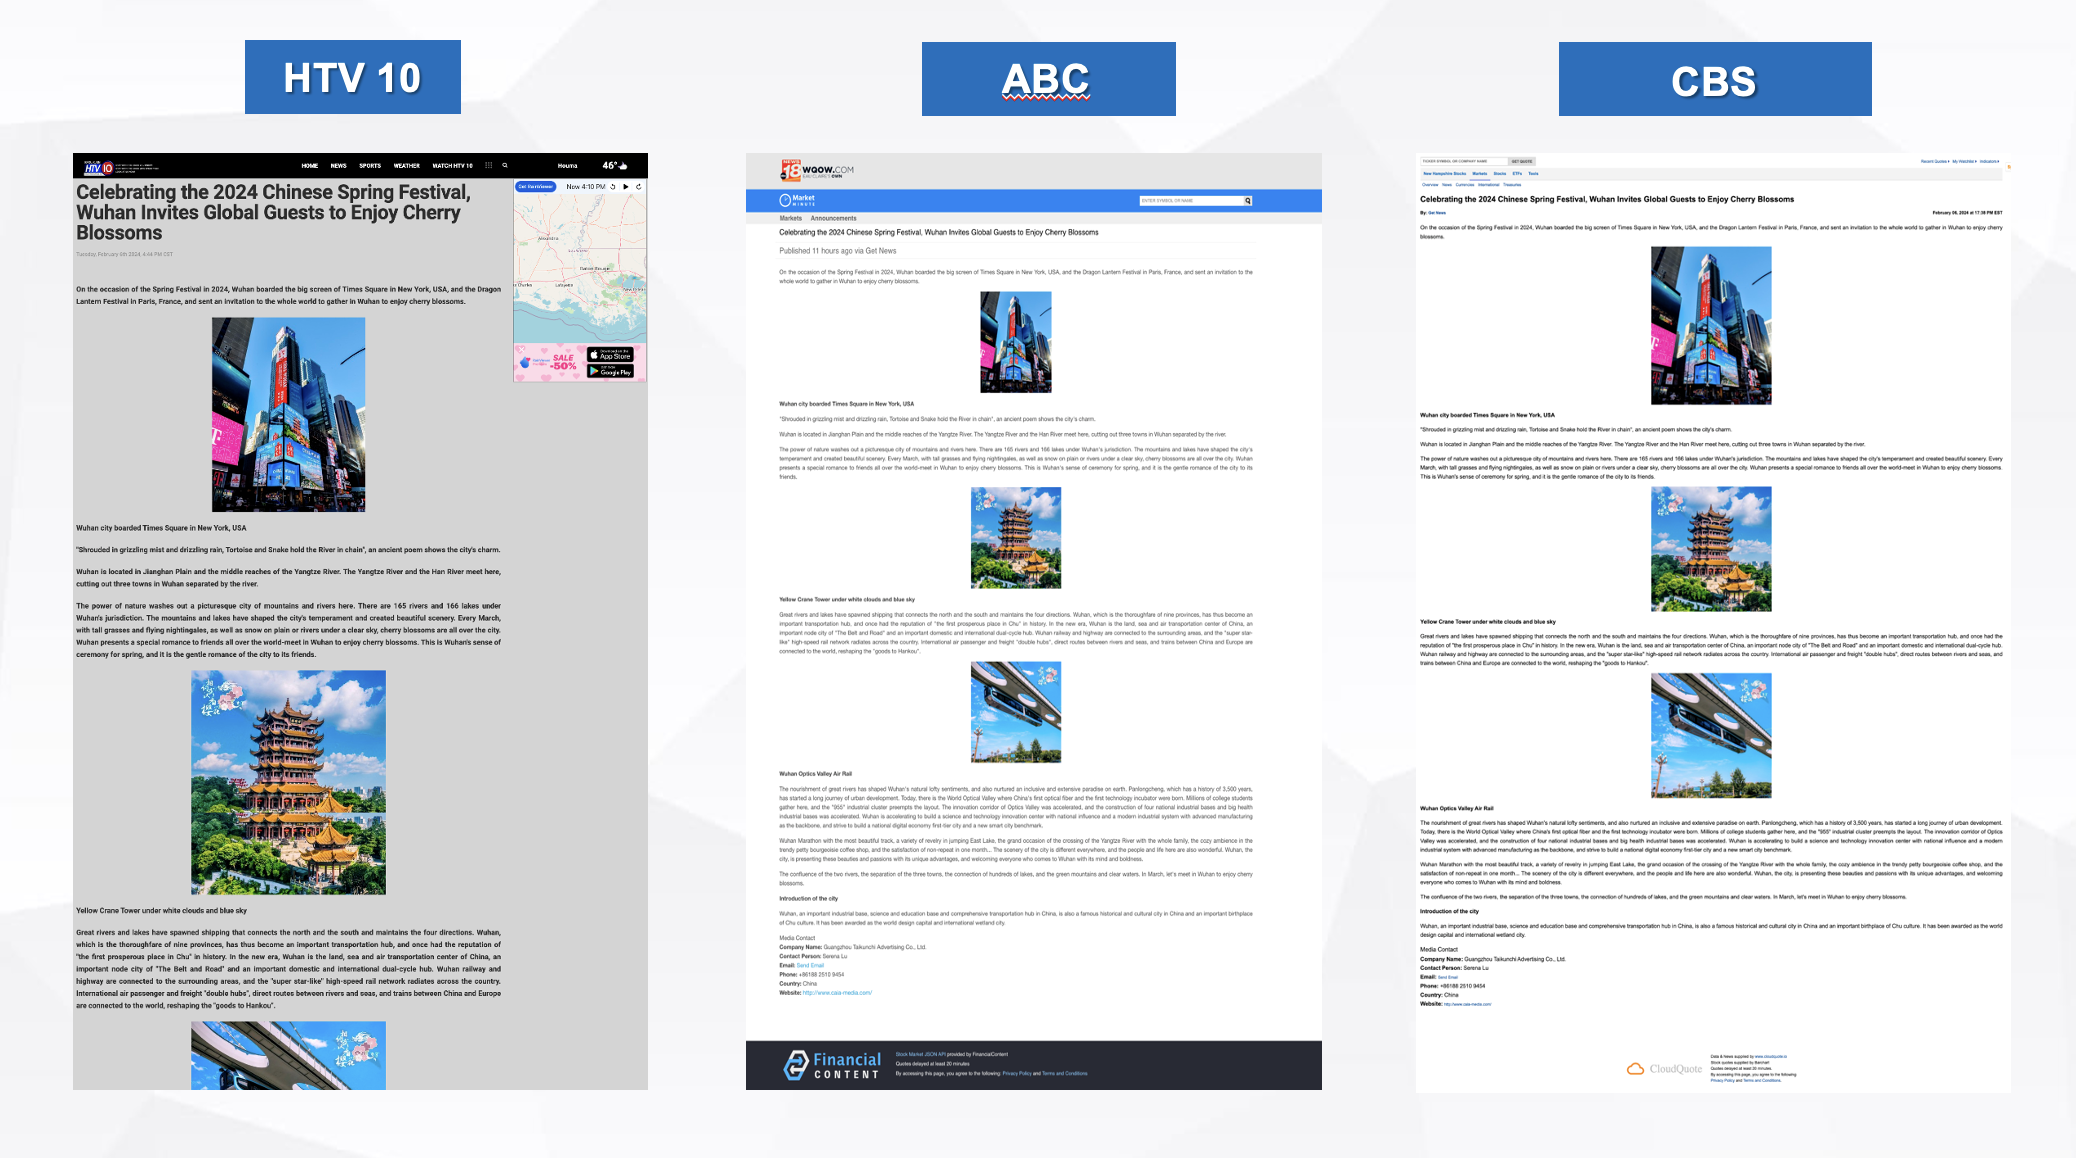The height and width of the screenshot is (1158, 2076).
Task: Close the sale advertisement banner
Action: [x=521, y=350]
